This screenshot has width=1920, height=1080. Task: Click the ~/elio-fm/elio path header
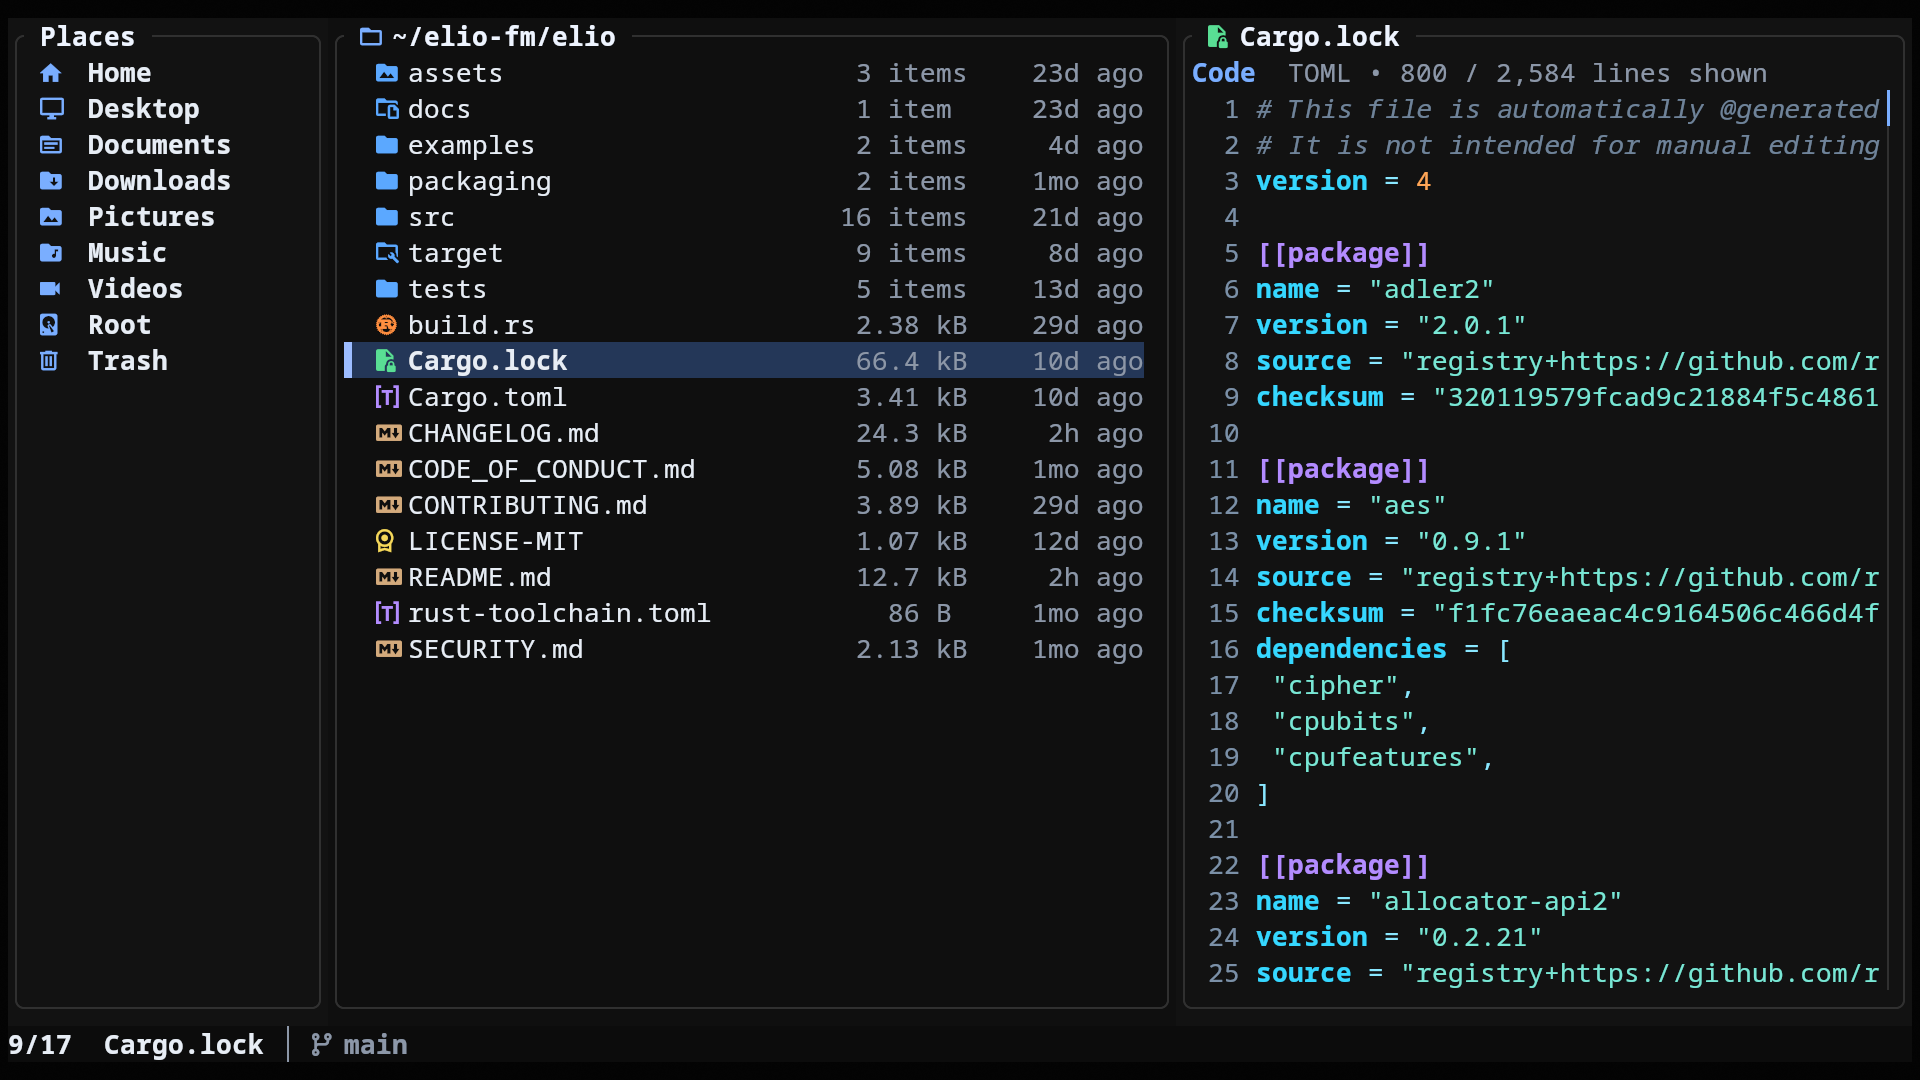click(504, 37)
